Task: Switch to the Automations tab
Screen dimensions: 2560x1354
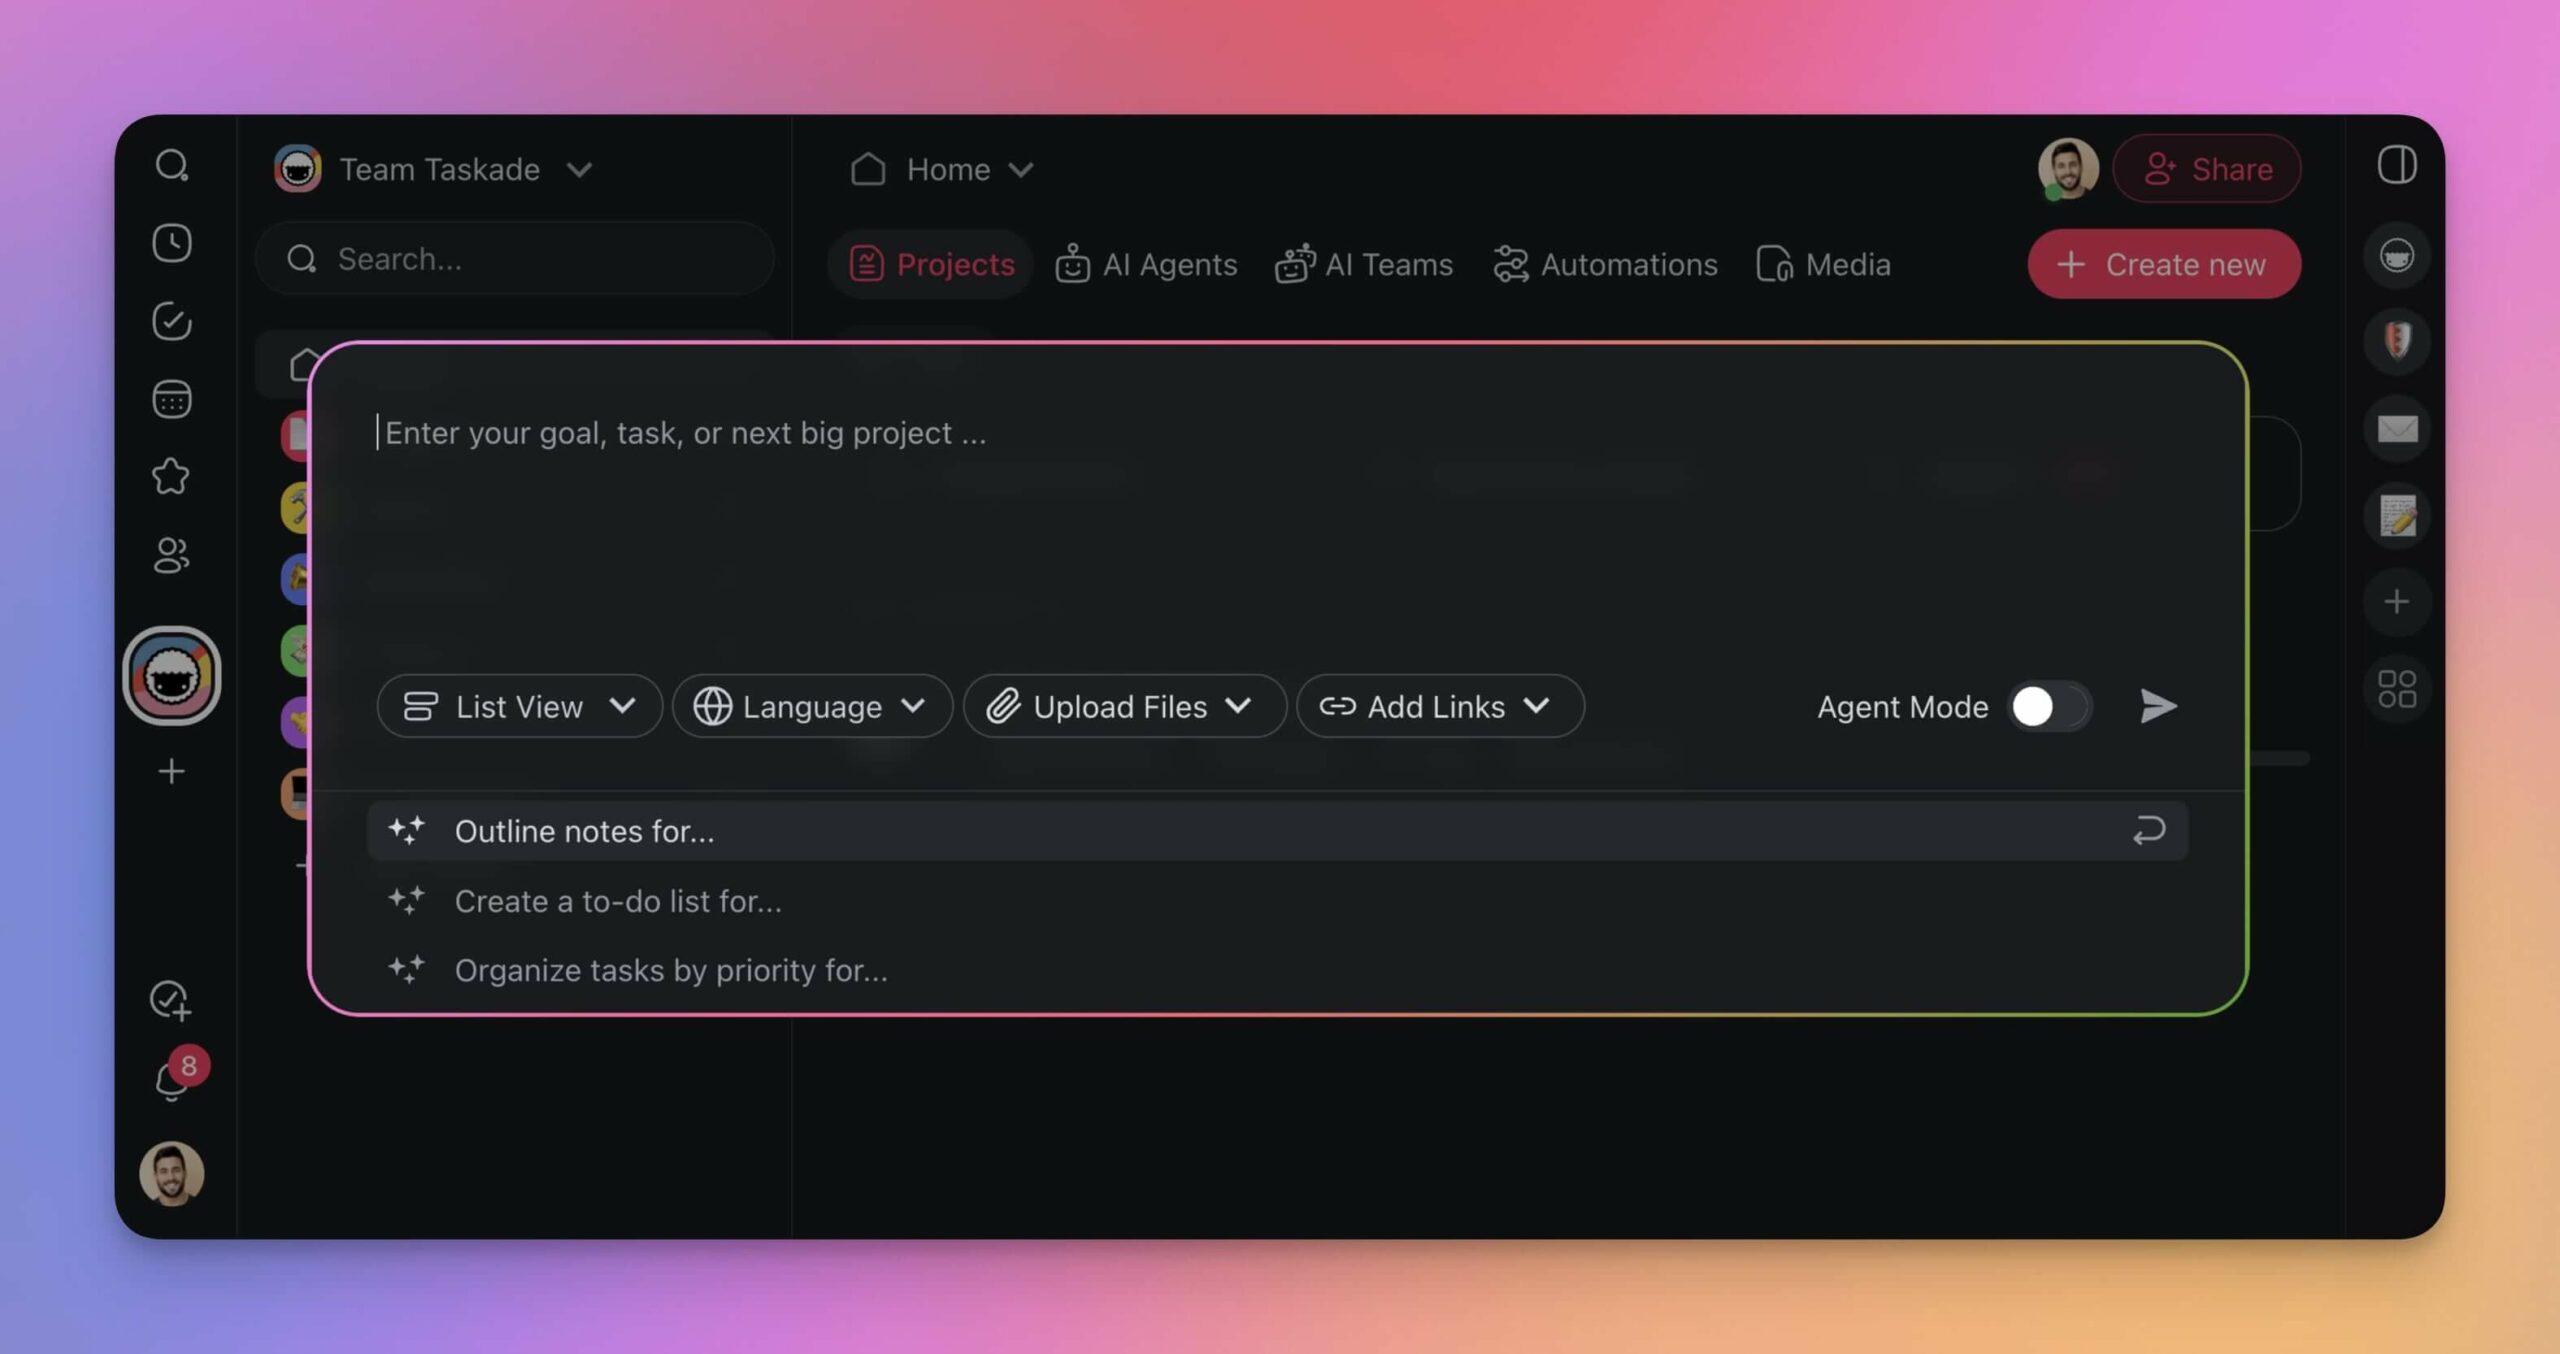Action: 1605,263
